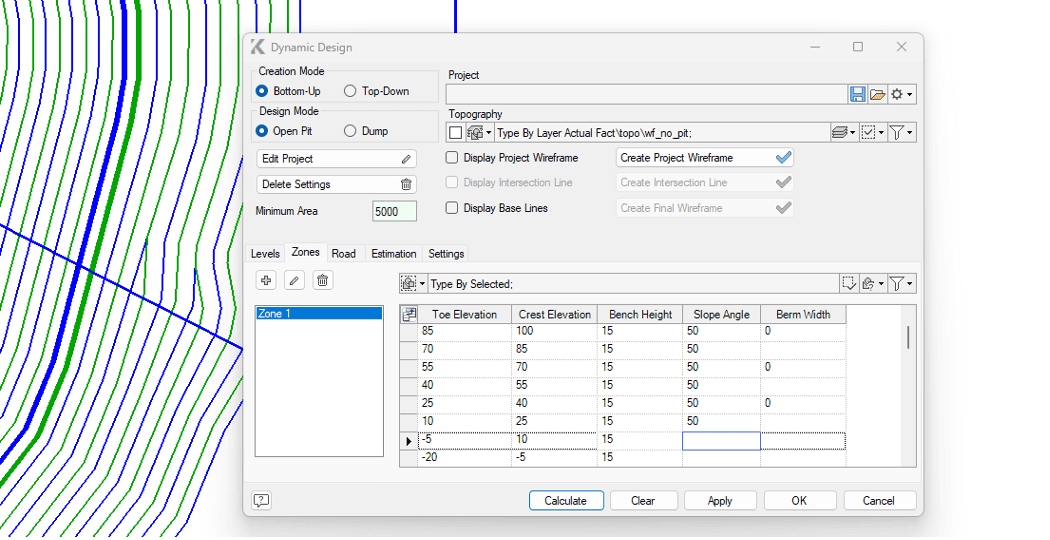Screen dimensions: 1050x540
Task: Switch to the Estimation tab
Action: coord(394,253)
